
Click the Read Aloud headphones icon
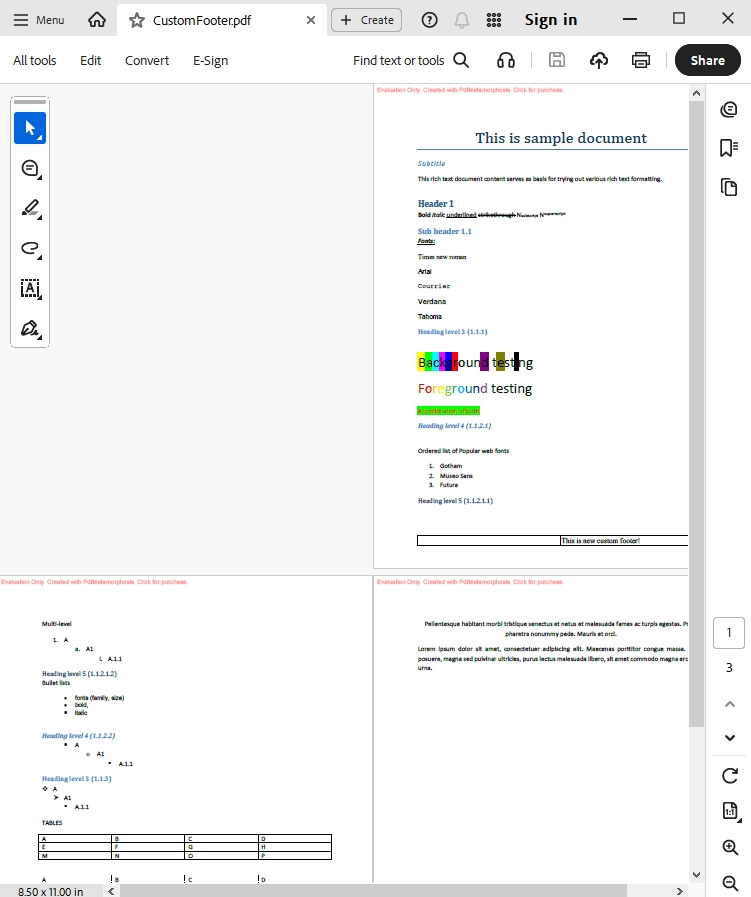coord(506,60)
